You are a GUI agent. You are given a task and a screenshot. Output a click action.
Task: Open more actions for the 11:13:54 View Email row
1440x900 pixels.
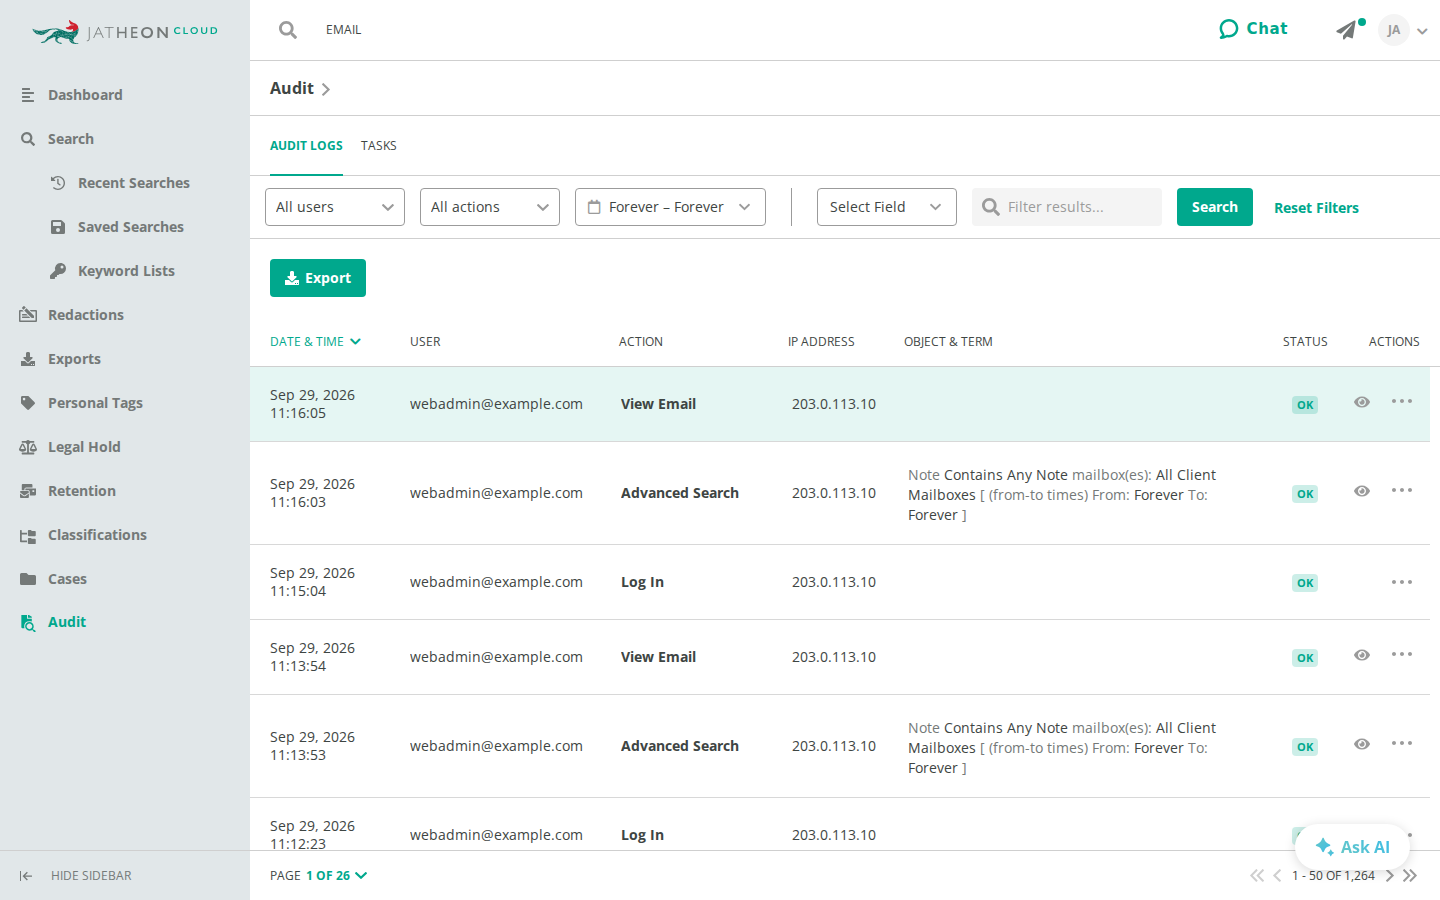[1402, 655]
